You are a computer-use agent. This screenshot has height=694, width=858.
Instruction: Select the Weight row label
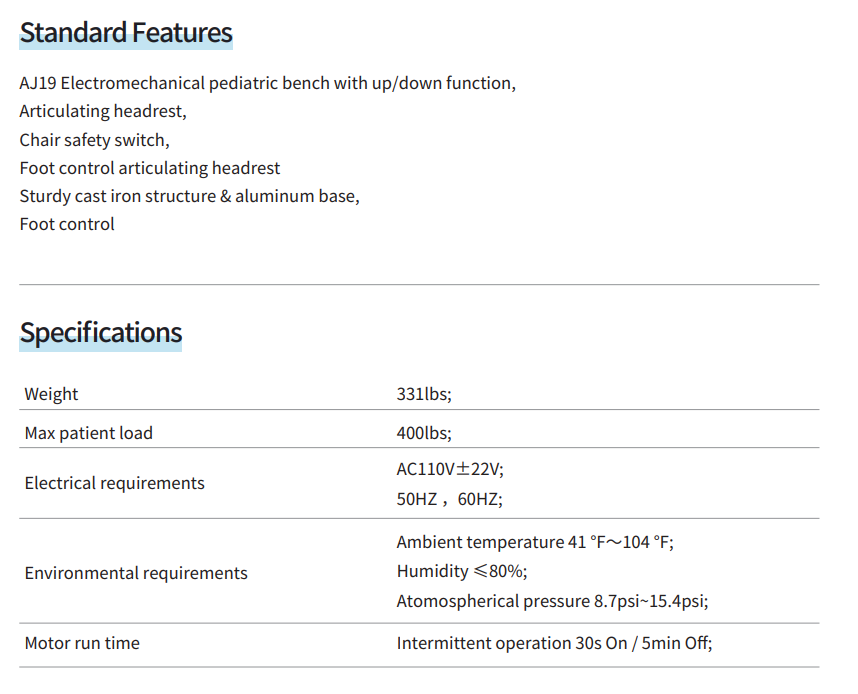point(51,394)
